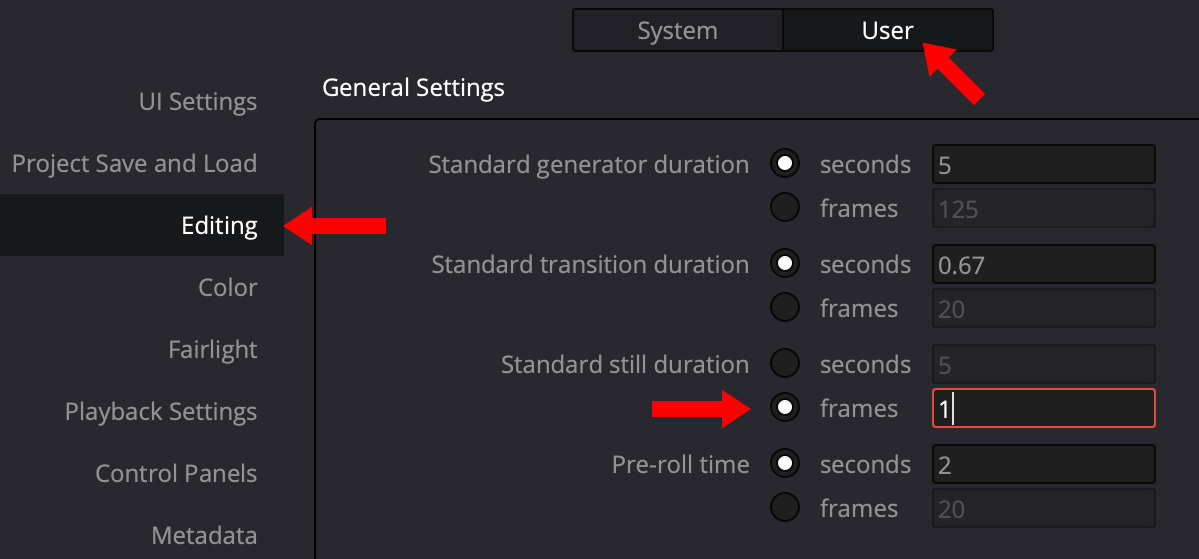Select seconds for Standard generator duration
Screen dimensions: 1199x559
coord(785,164)
